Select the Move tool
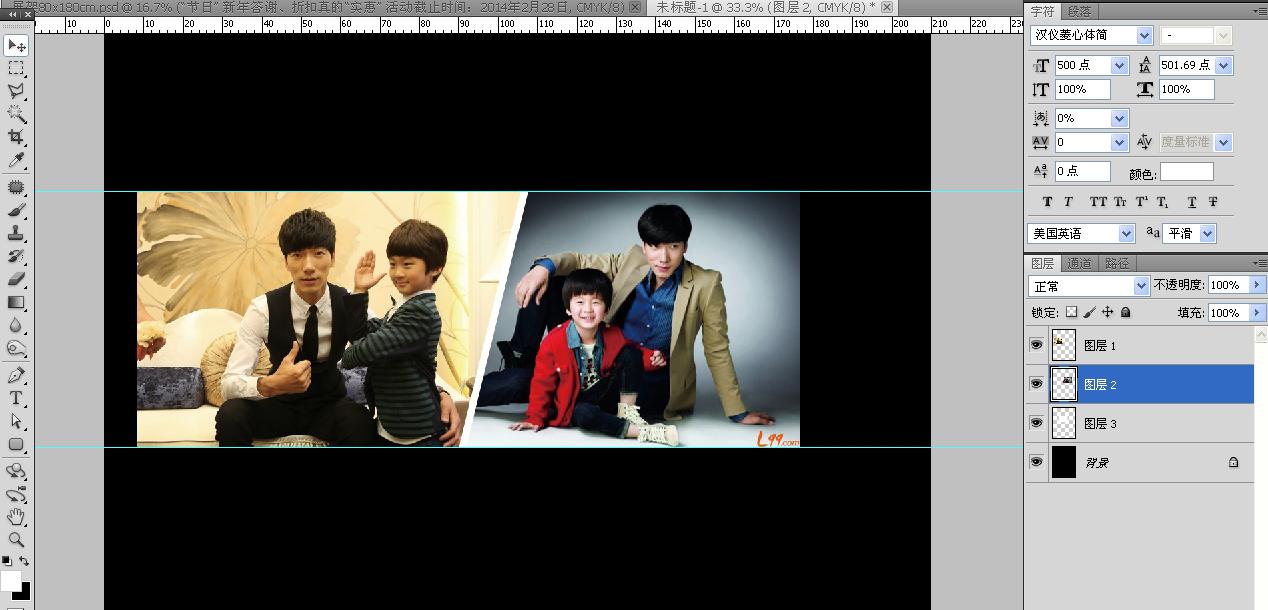This screenshot has width=1268, height=610. point(16,45)
